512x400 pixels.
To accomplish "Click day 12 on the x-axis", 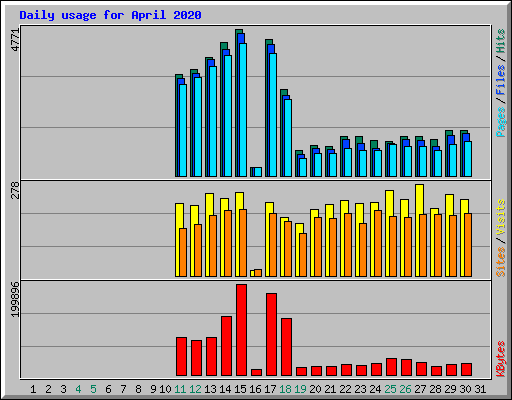I will (195, 389).
